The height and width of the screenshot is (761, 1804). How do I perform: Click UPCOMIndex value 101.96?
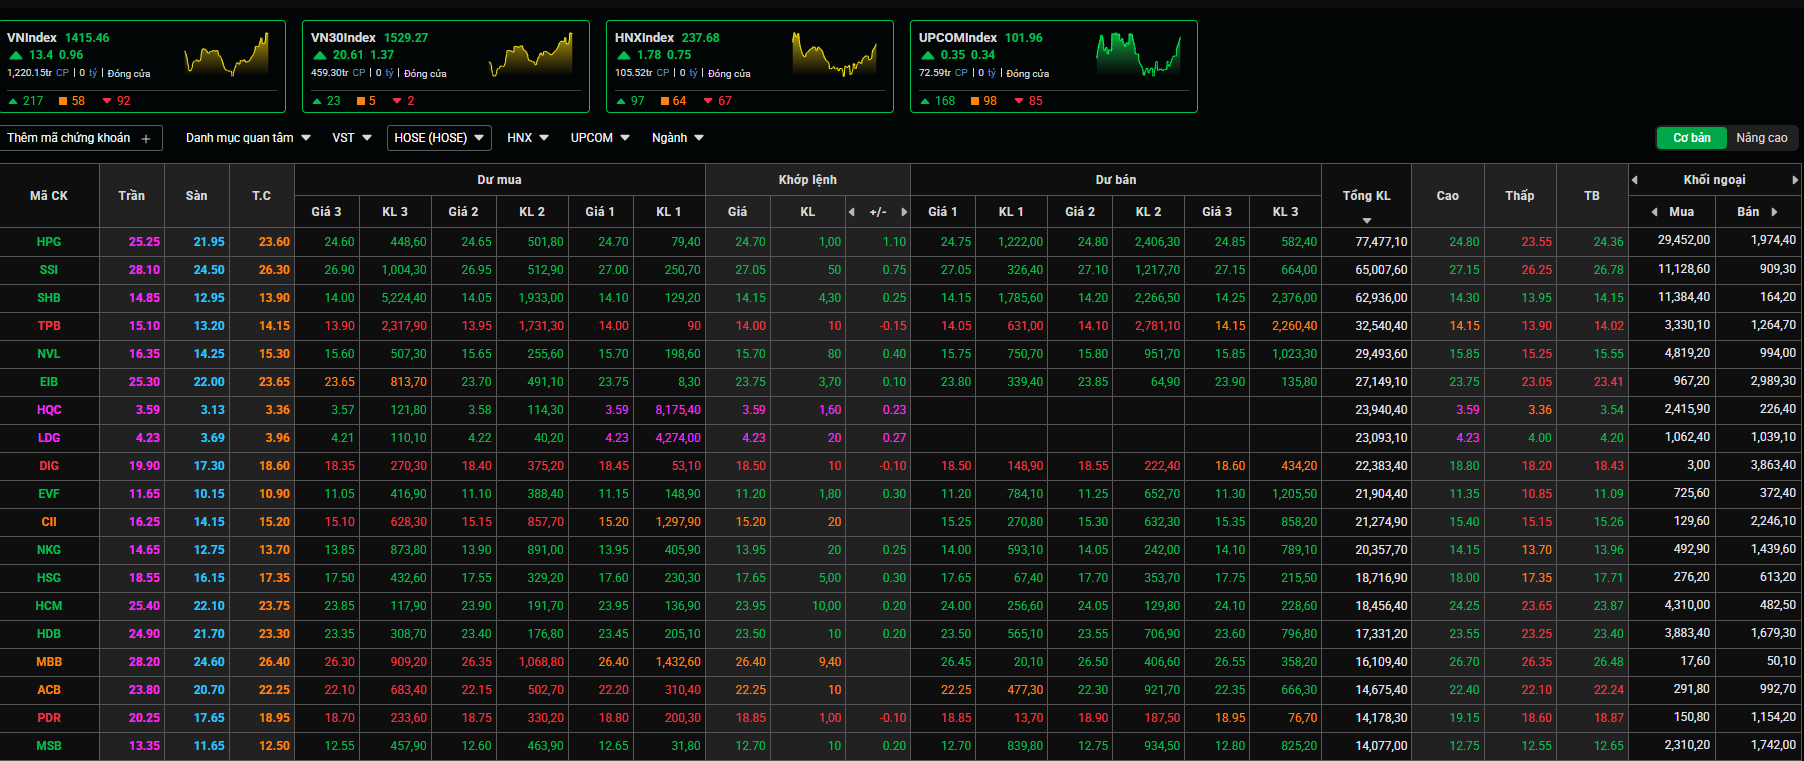tap(1024, 38)
